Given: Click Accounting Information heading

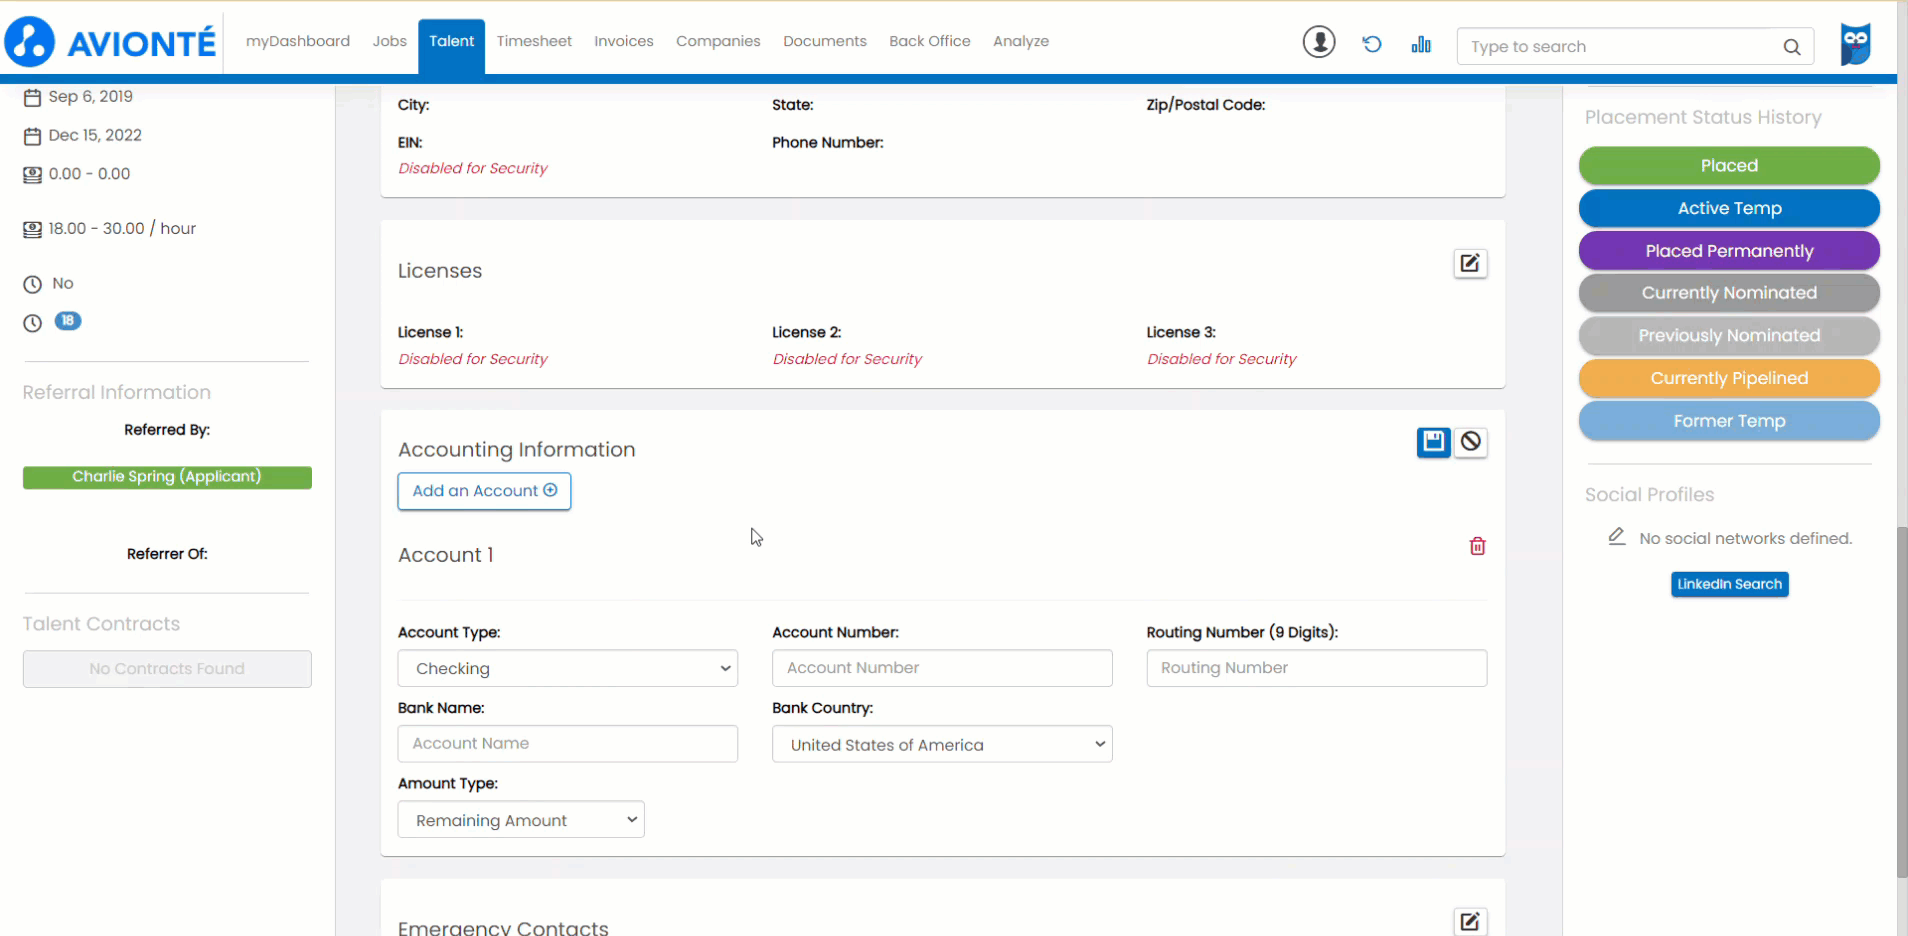Looking at the screenshot, I should (x=517, y=450).
